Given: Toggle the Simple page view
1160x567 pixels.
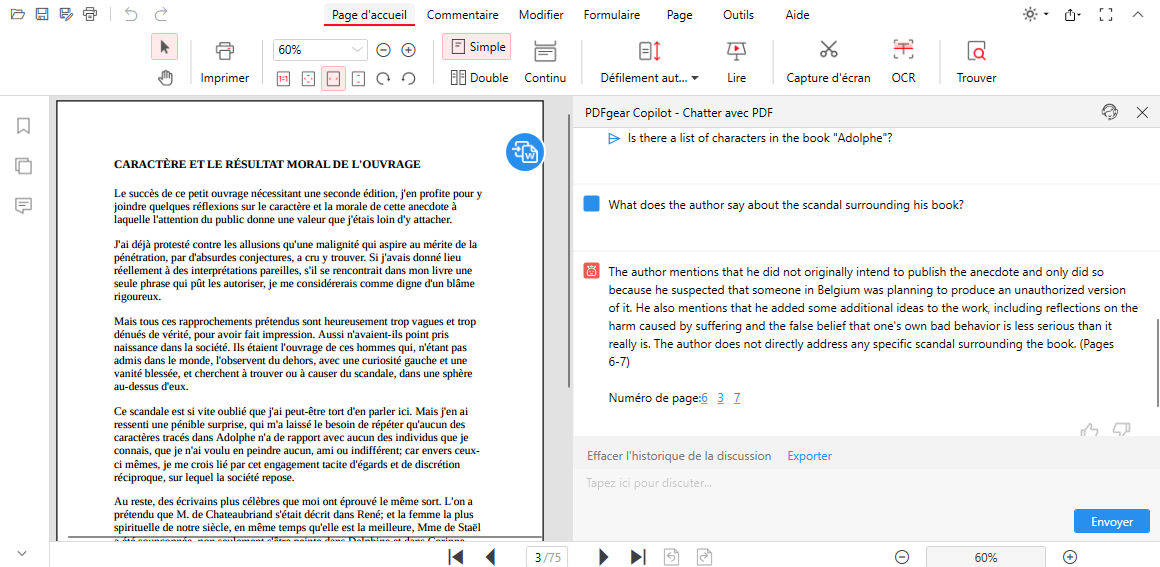Looking at the screenshot, I should (476, 47).
